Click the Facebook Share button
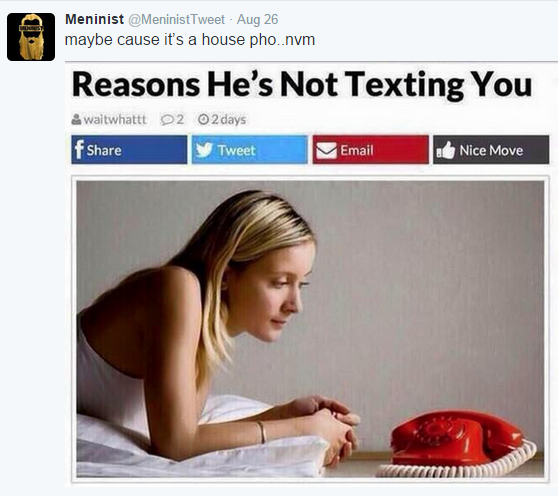Viewport: 558px width, 496px height. click(x=129, y=150)
